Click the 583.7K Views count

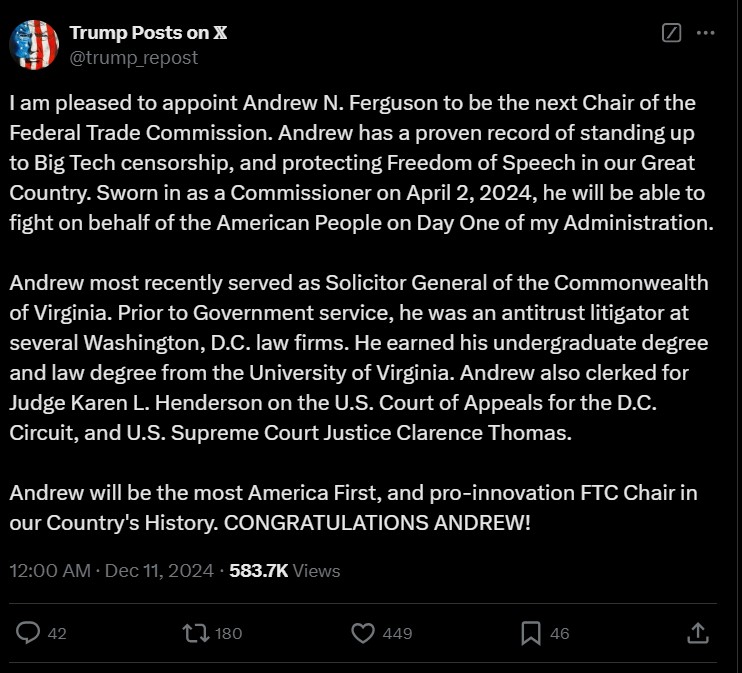tap(285, 571)
